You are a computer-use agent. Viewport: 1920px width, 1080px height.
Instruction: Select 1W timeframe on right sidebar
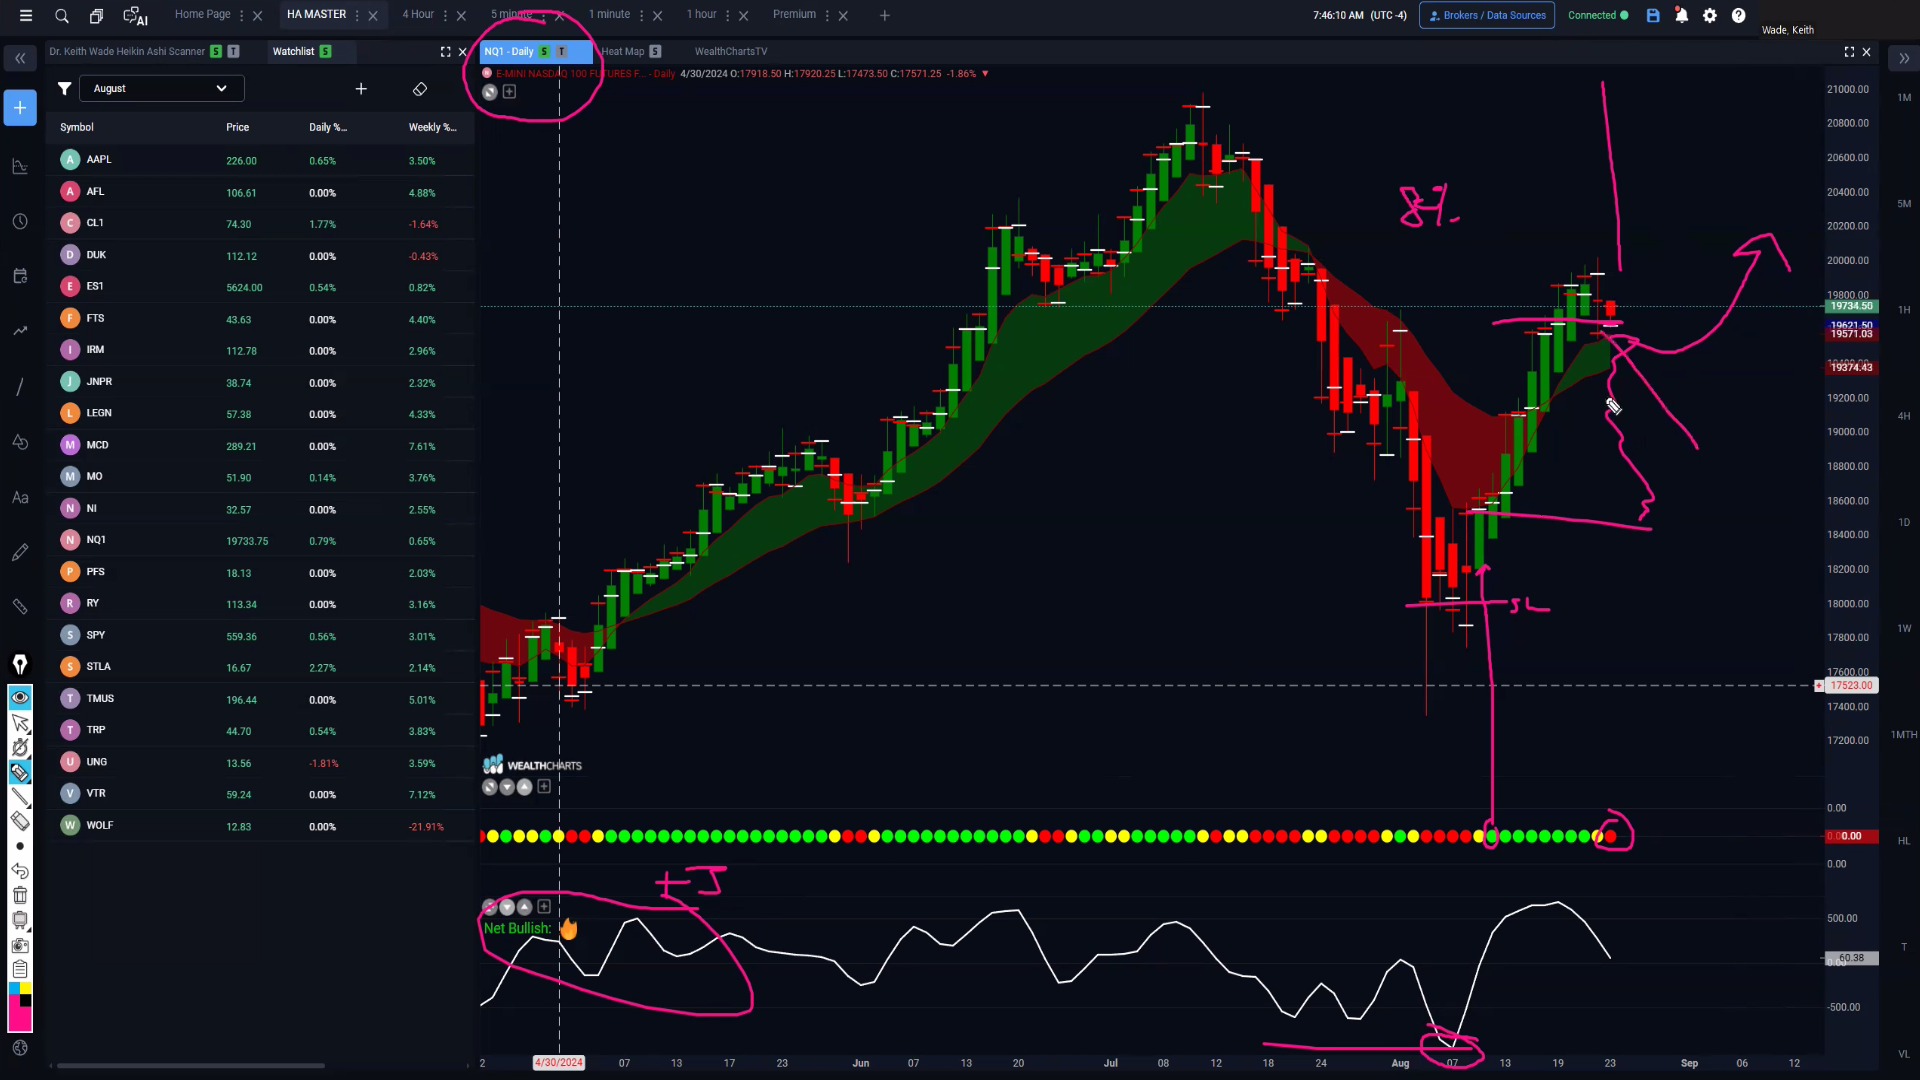click(x=1904, y=629)
